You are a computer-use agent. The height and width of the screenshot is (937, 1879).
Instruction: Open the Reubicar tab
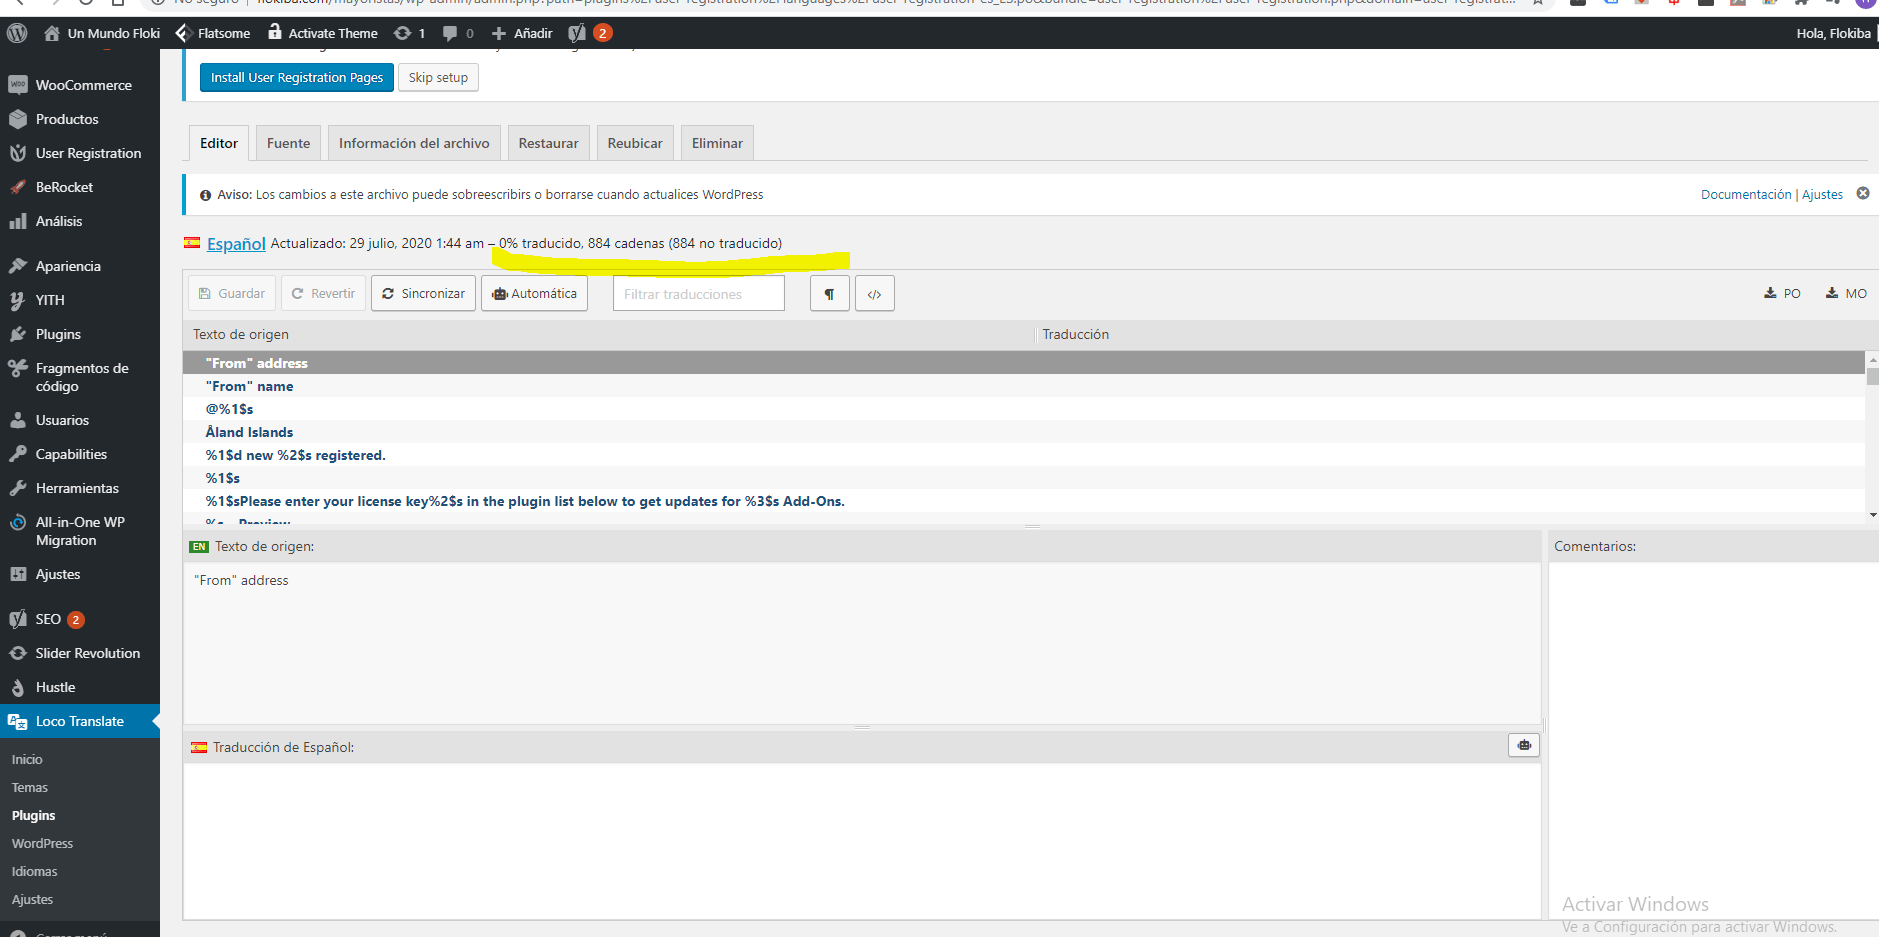tap(635, 143)
